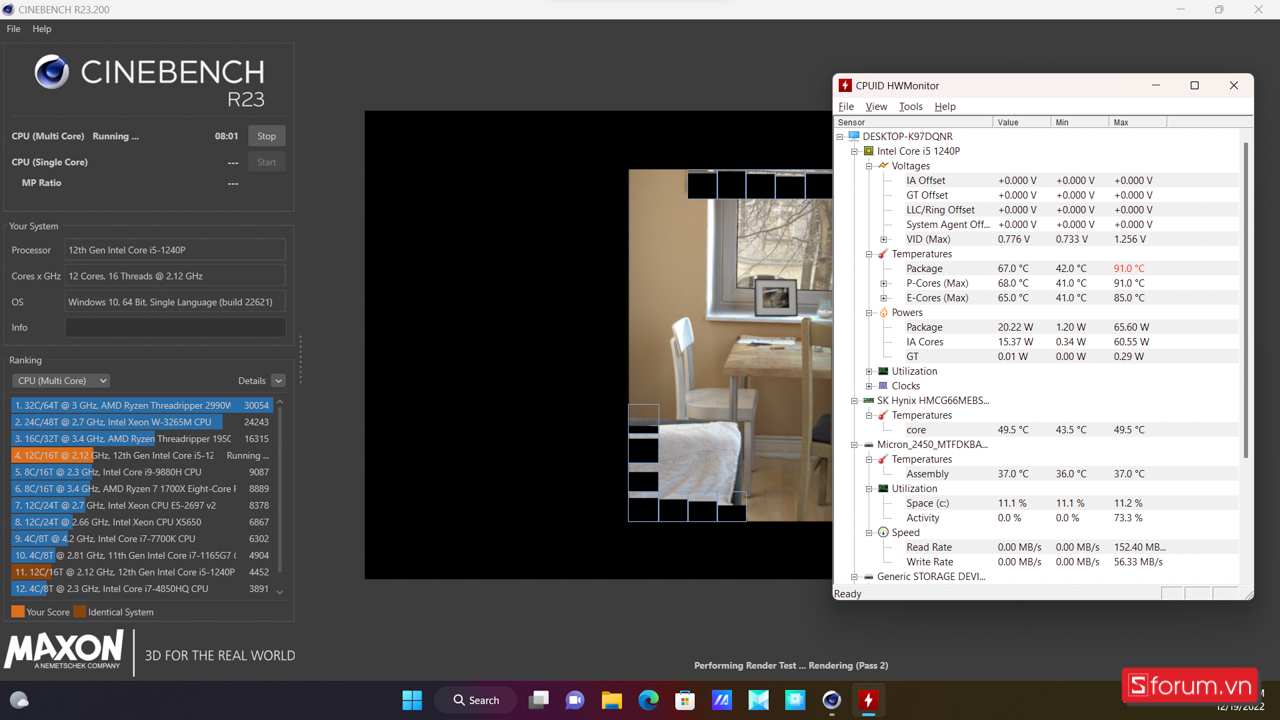Collapse the Intel Core i5 1240P node

coord(855,151)
